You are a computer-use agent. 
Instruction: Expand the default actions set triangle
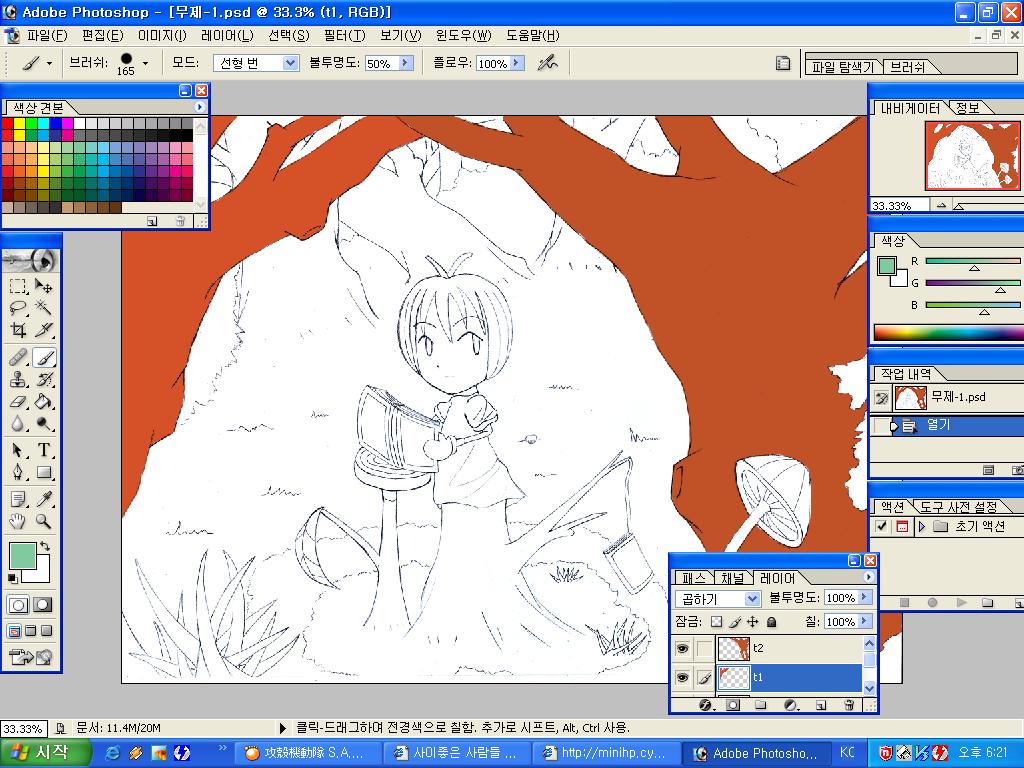[921, 526]
